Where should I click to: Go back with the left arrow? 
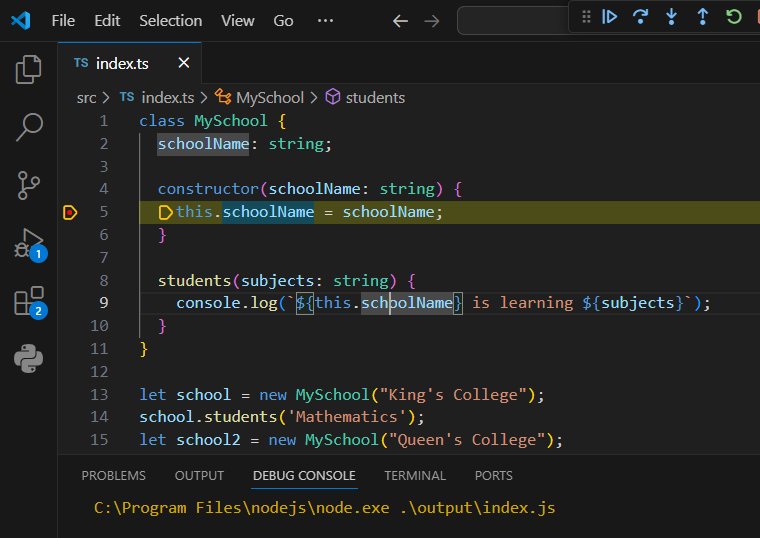coord(400,20)
